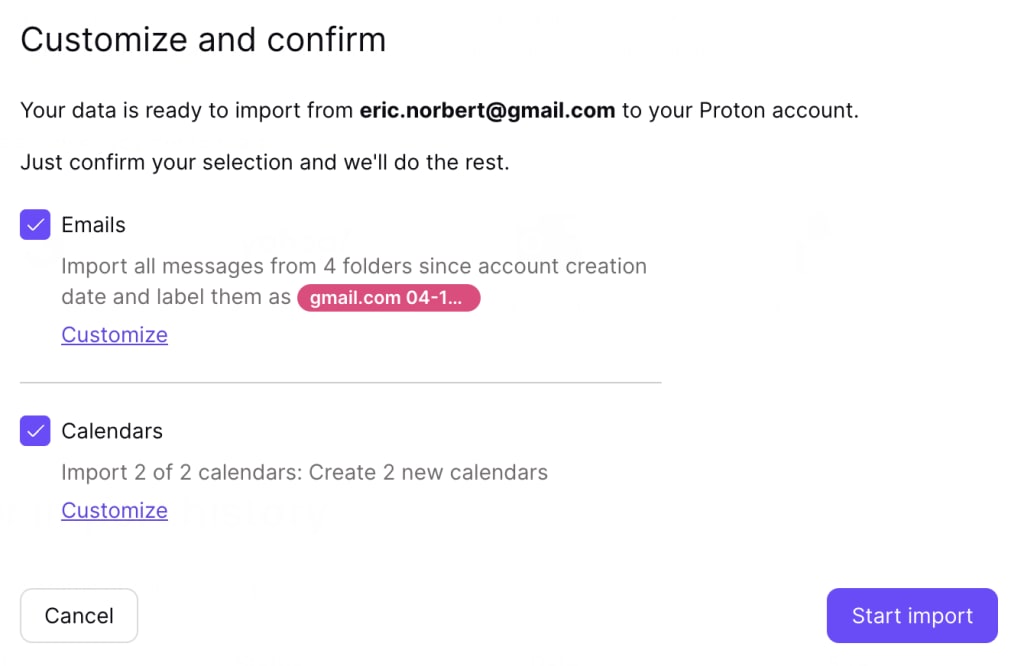The image size is (1024, 666).
Task: Uncheck the Calendars checkbox
Action: 35,431
